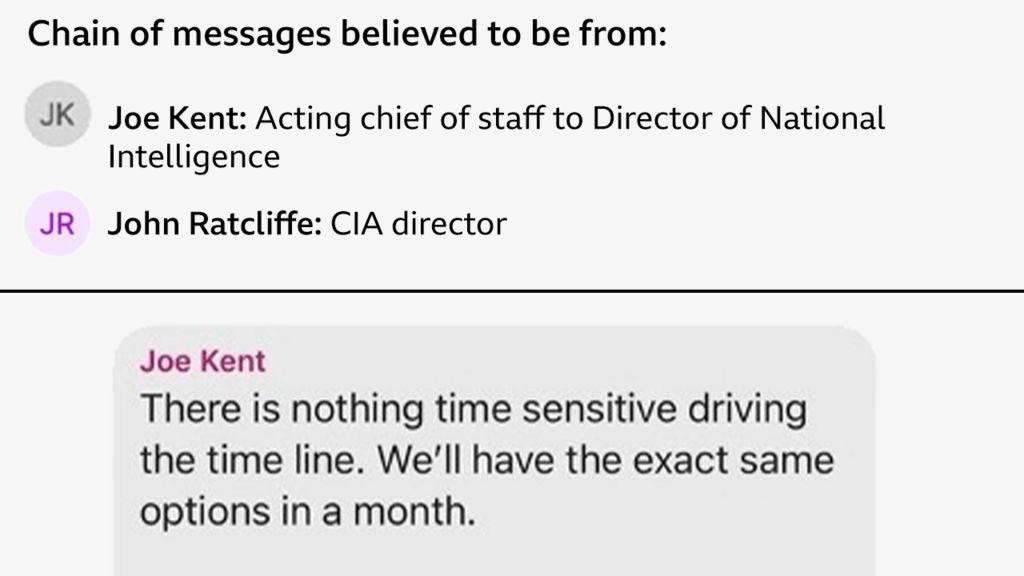Click "There is nothing time sensitive driving" line
Image resolution: width=1024 pixels, height=576 pixels.
473,409
